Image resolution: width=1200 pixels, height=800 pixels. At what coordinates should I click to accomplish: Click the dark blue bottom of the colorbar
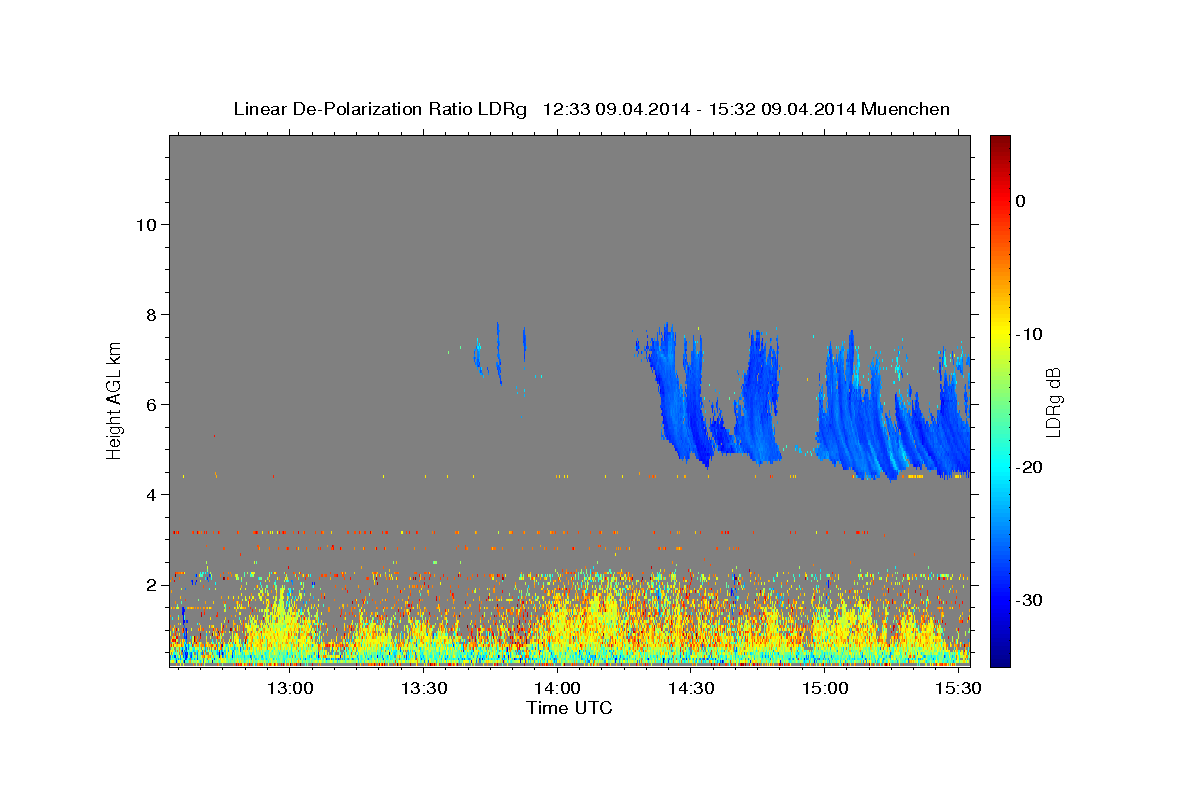click(1000, 655)
